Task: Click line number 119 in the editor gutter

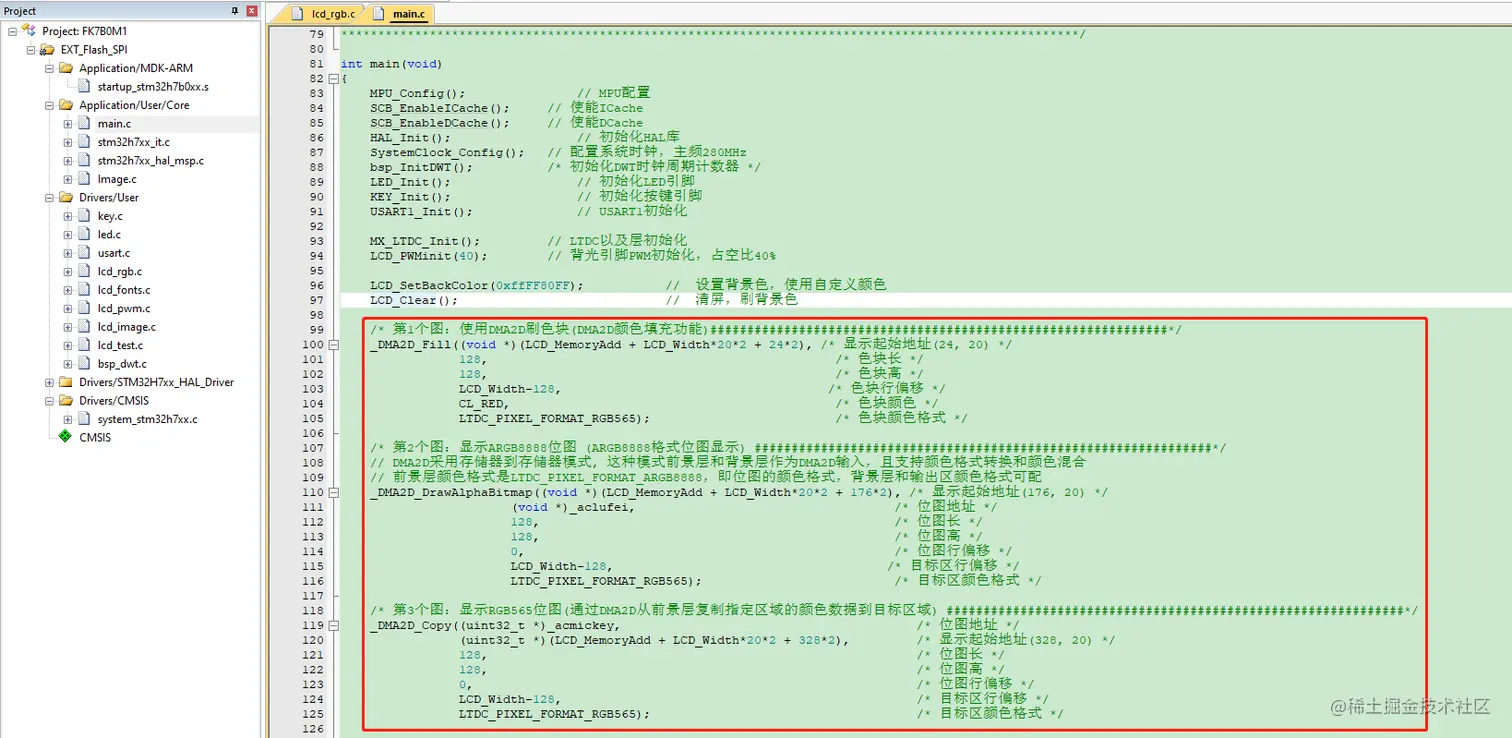Action: pyautogui.click(x=313, y=625)
